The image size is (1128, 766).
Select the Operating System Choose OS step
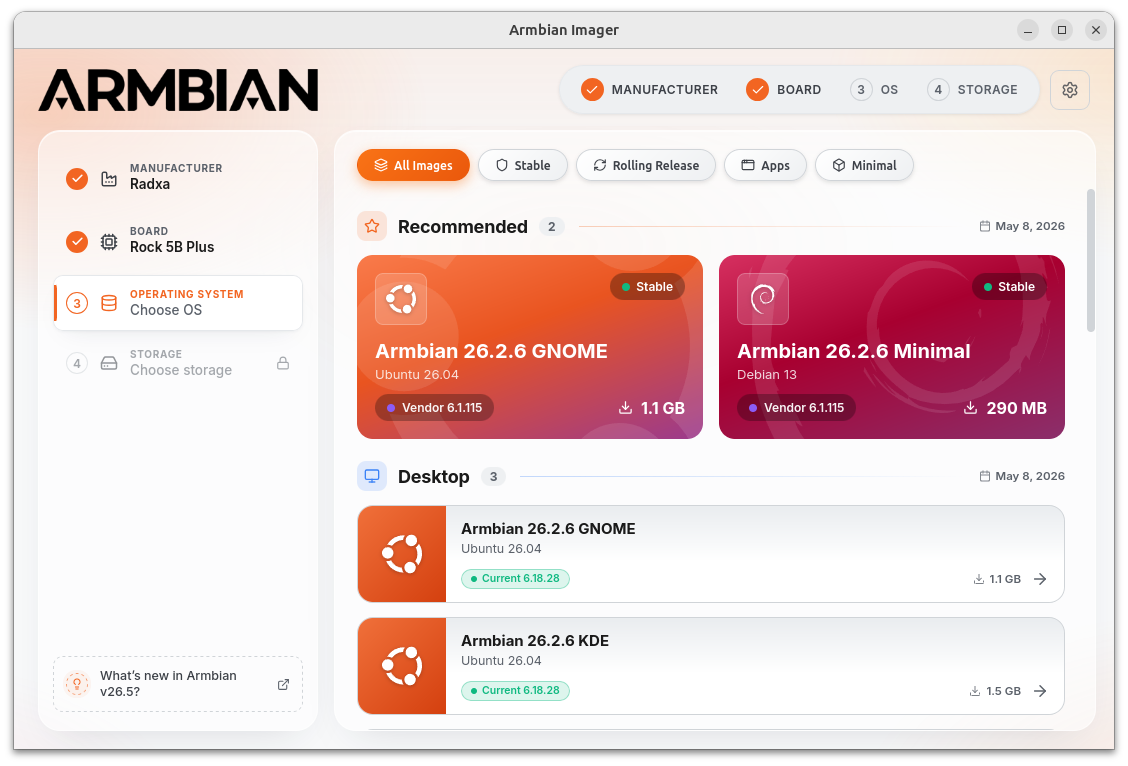[x=178, y=303]
